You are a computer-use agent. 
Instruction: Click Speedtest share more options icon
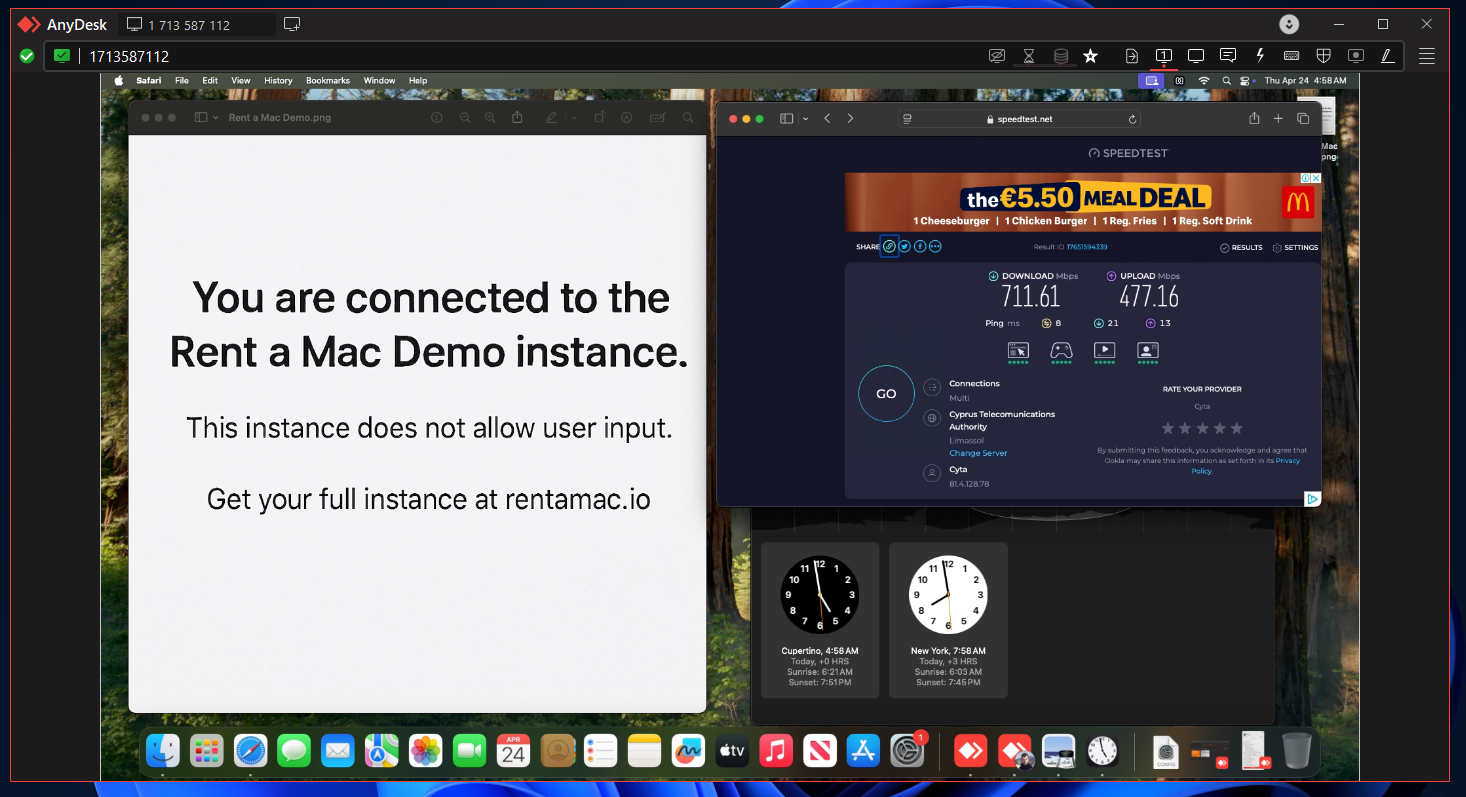[935, 246]
